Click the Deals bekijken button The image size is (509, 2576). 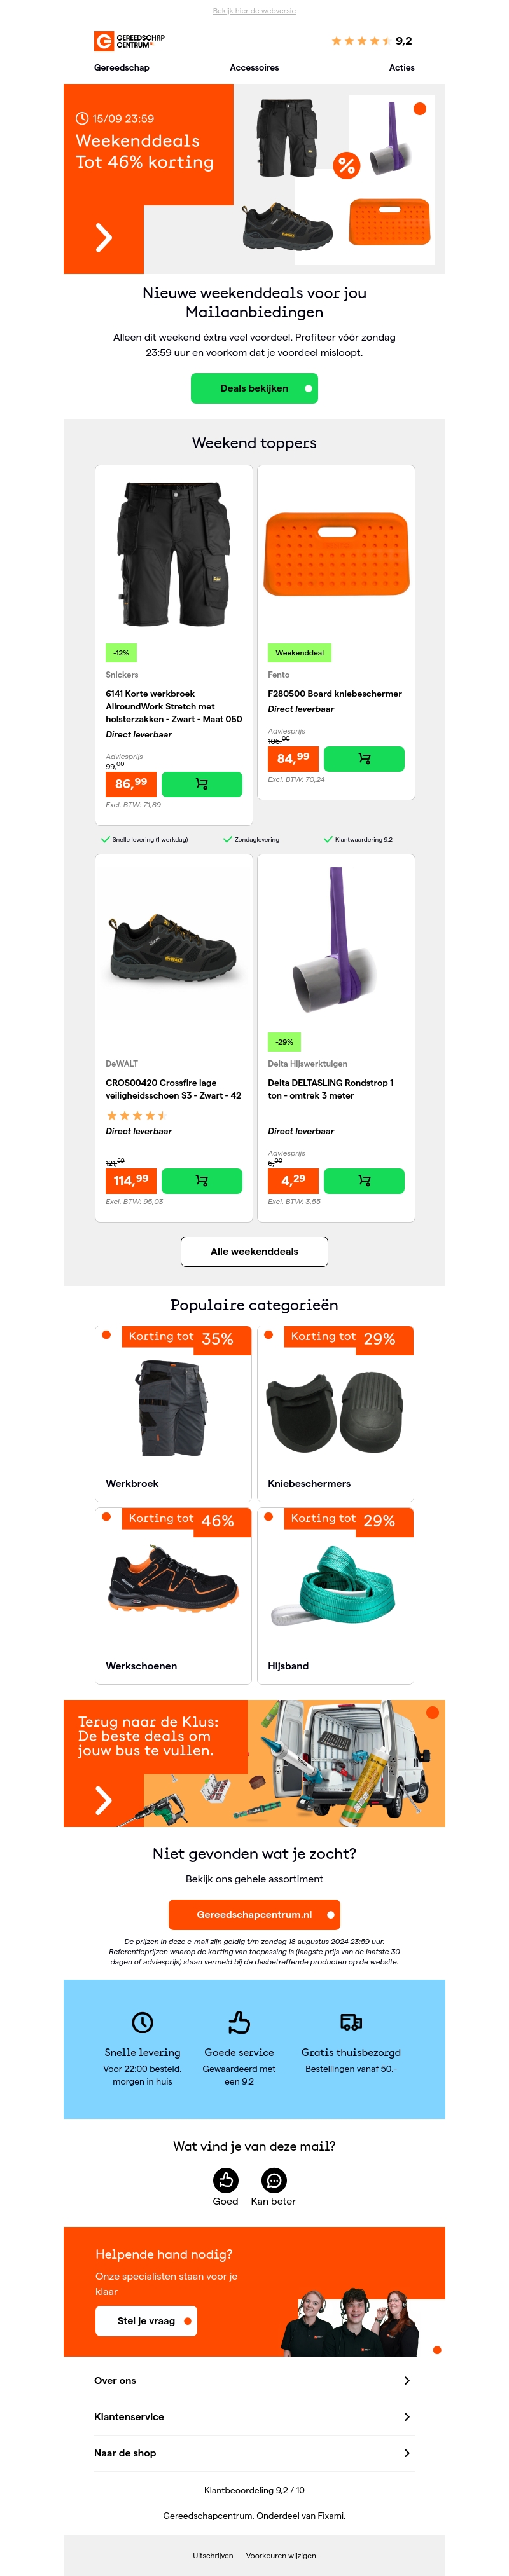[254, 388]
